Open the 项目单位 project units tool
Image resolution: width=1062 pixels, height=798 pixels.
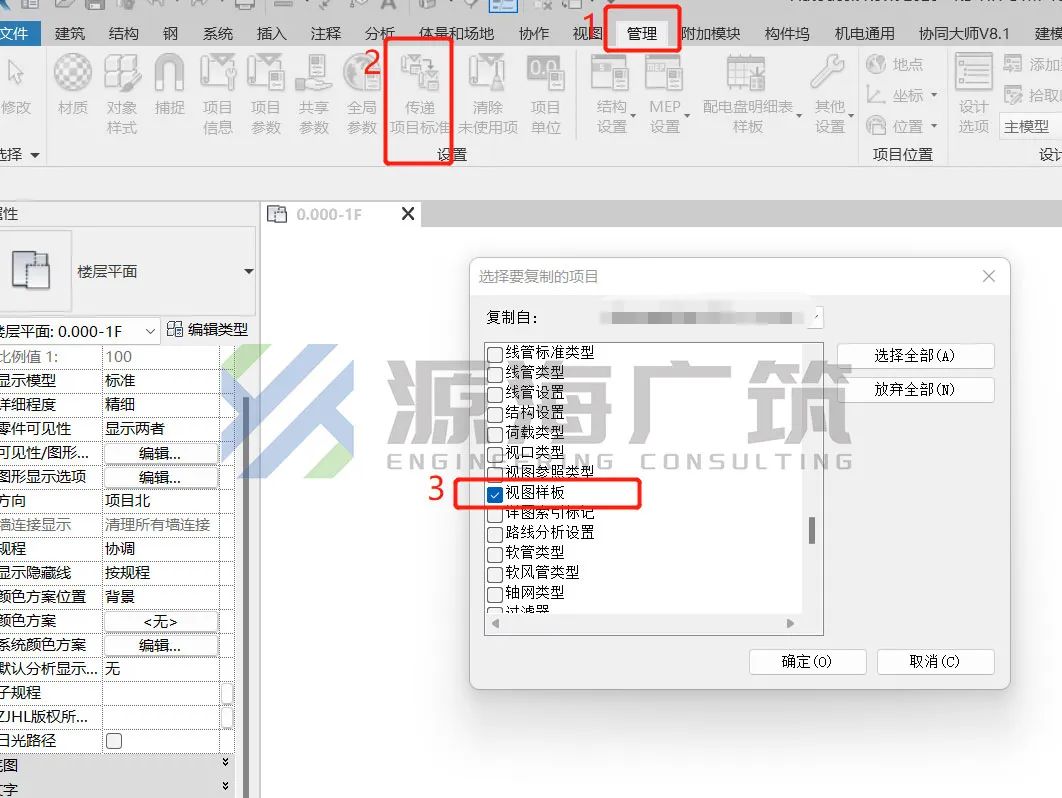coord(545,95)
